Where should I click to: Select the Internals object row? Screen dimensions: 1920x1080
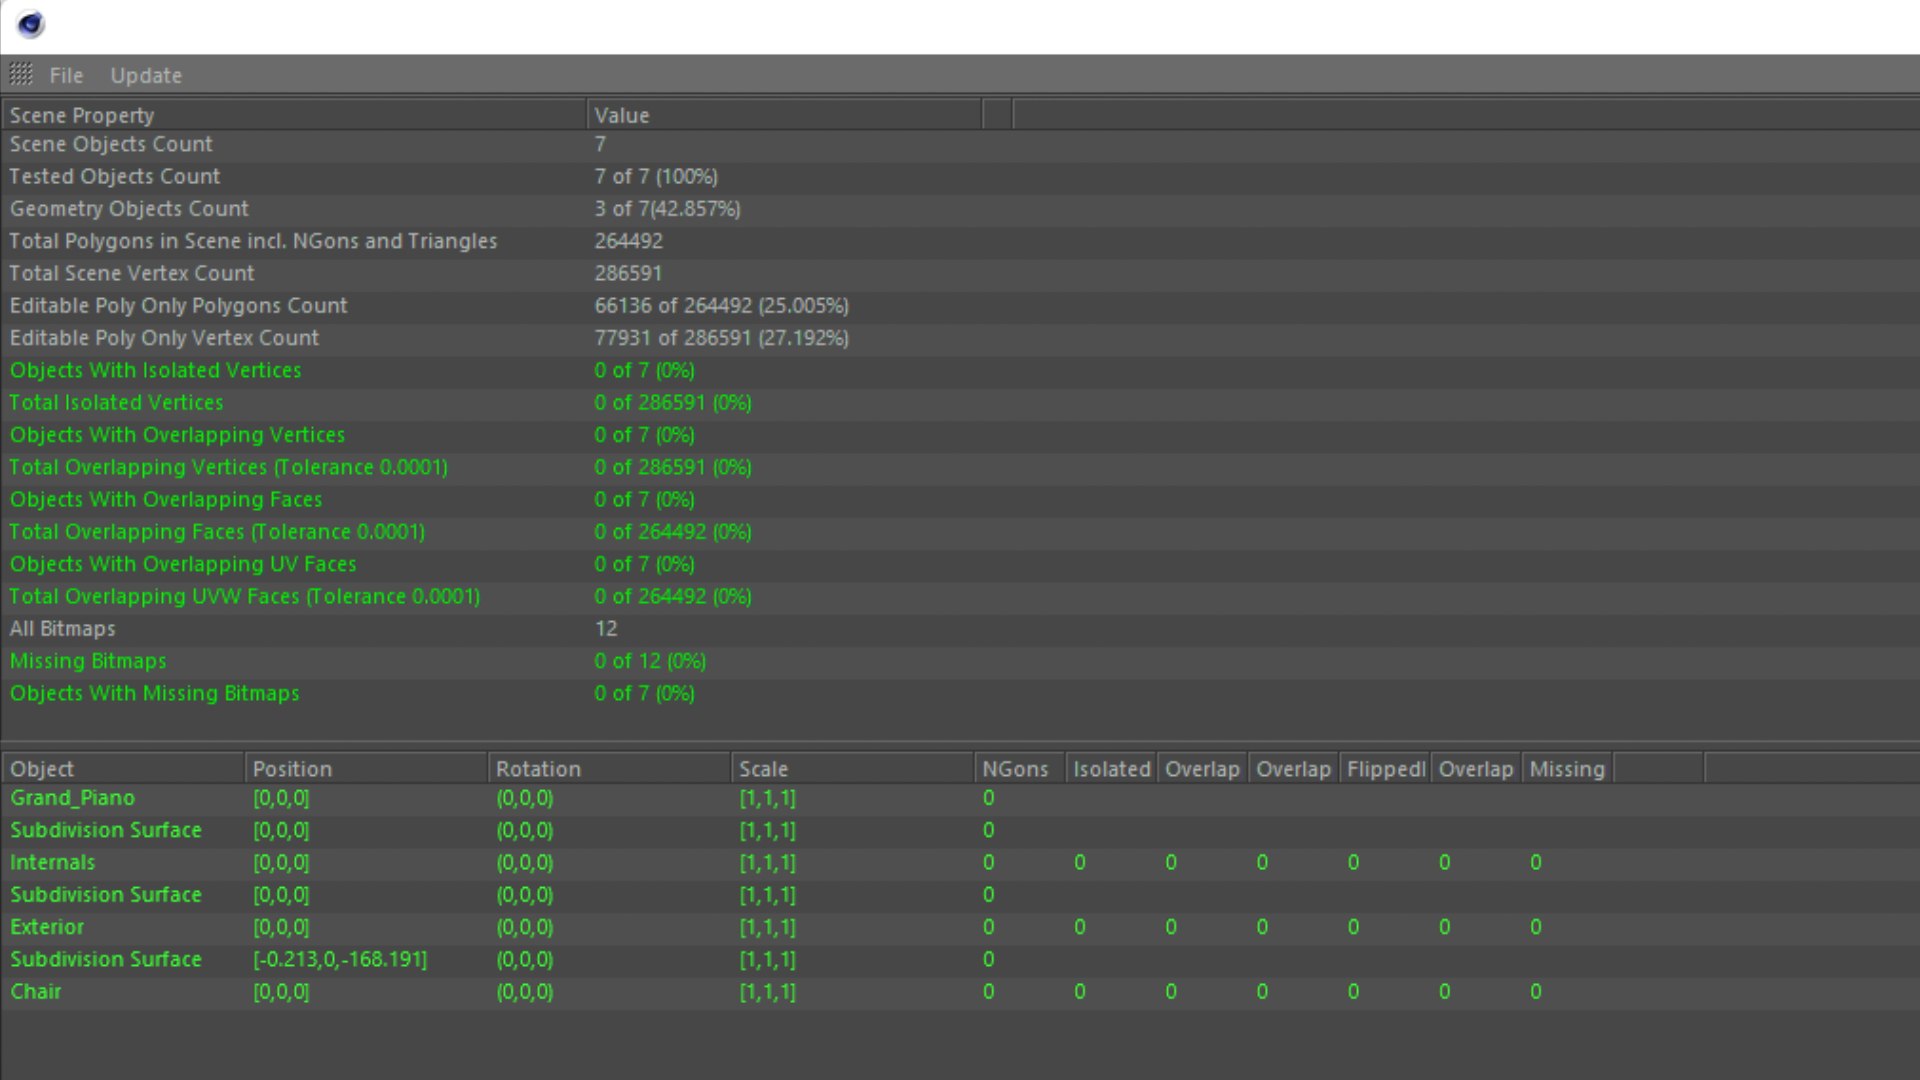click(960, 862)
